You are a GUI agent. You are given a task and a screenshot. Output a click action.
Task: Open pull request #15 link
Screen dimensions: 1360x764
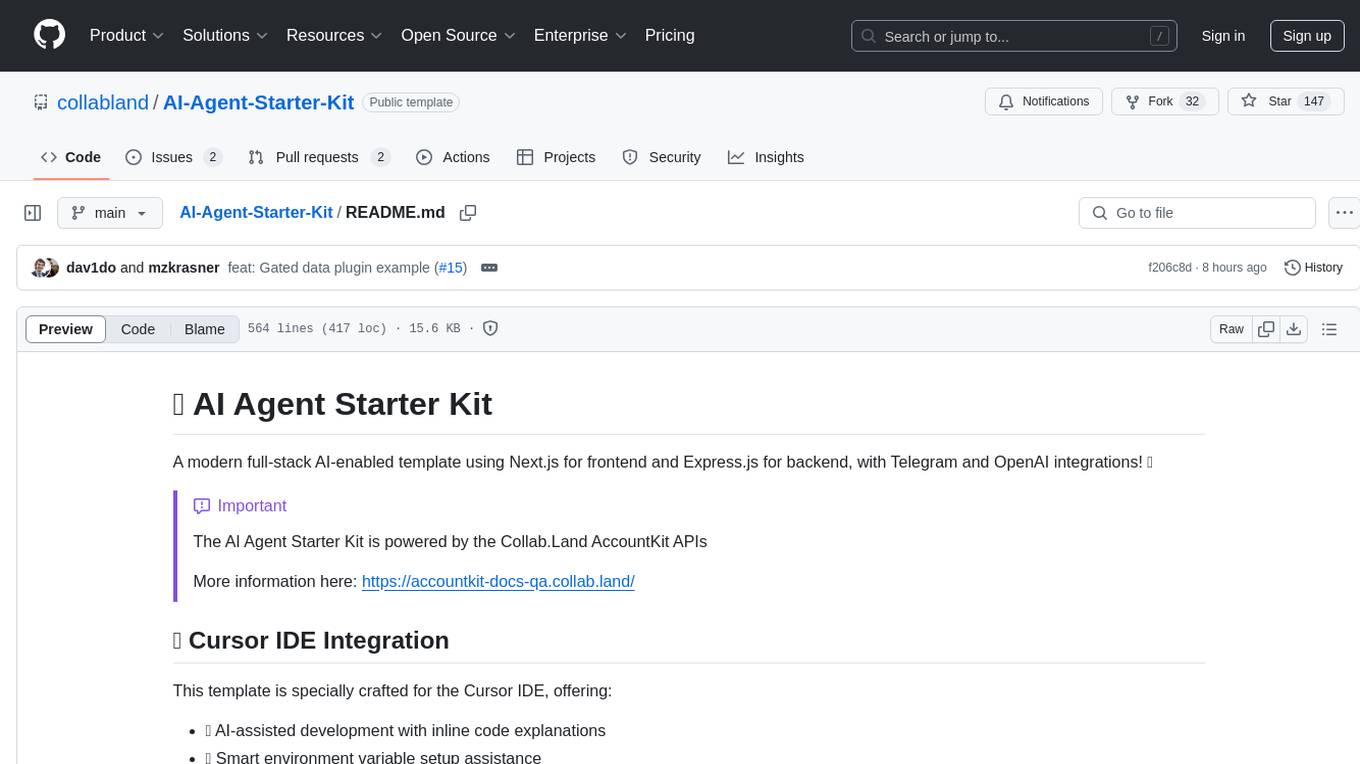pos(452,268)
